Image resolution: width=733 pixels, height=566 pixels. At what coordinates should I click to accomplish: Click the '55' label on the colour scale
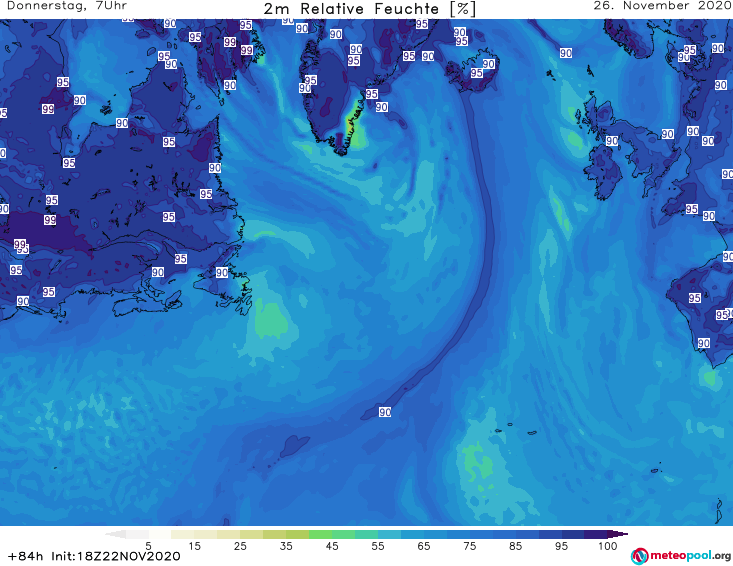click(x=378, y=546)
